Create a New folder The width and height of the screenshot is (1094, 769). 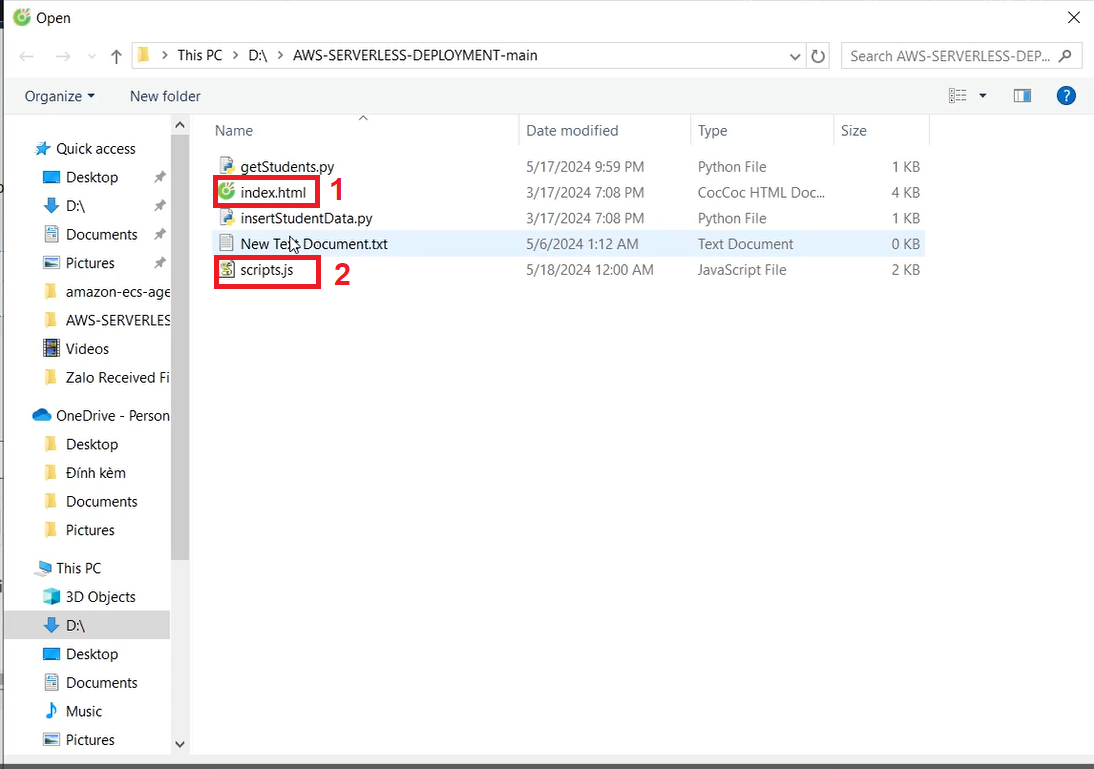164,96
